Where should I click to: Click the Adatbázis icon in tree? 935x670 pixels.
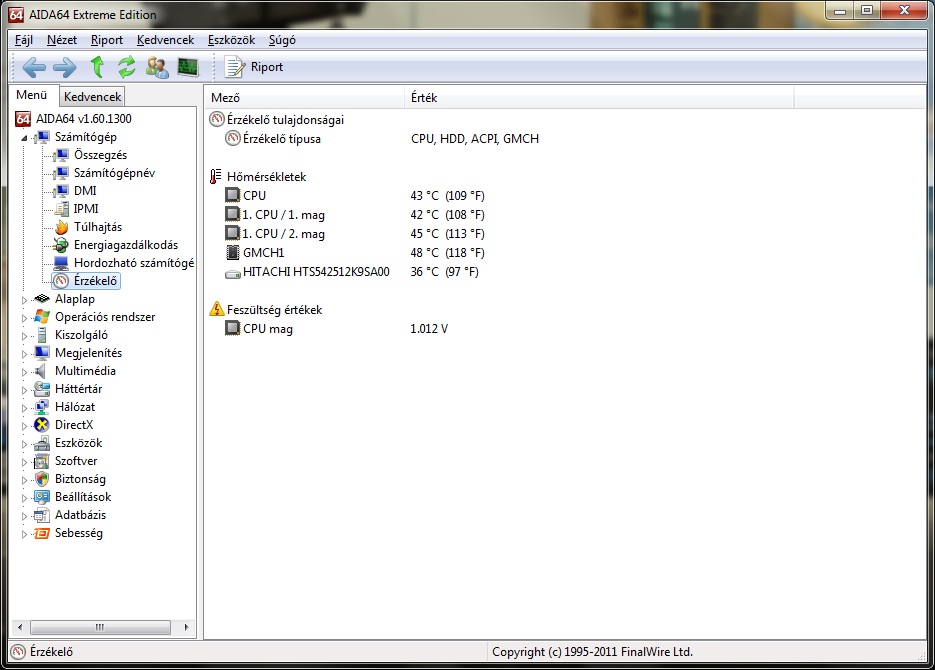tap(42, 515)
